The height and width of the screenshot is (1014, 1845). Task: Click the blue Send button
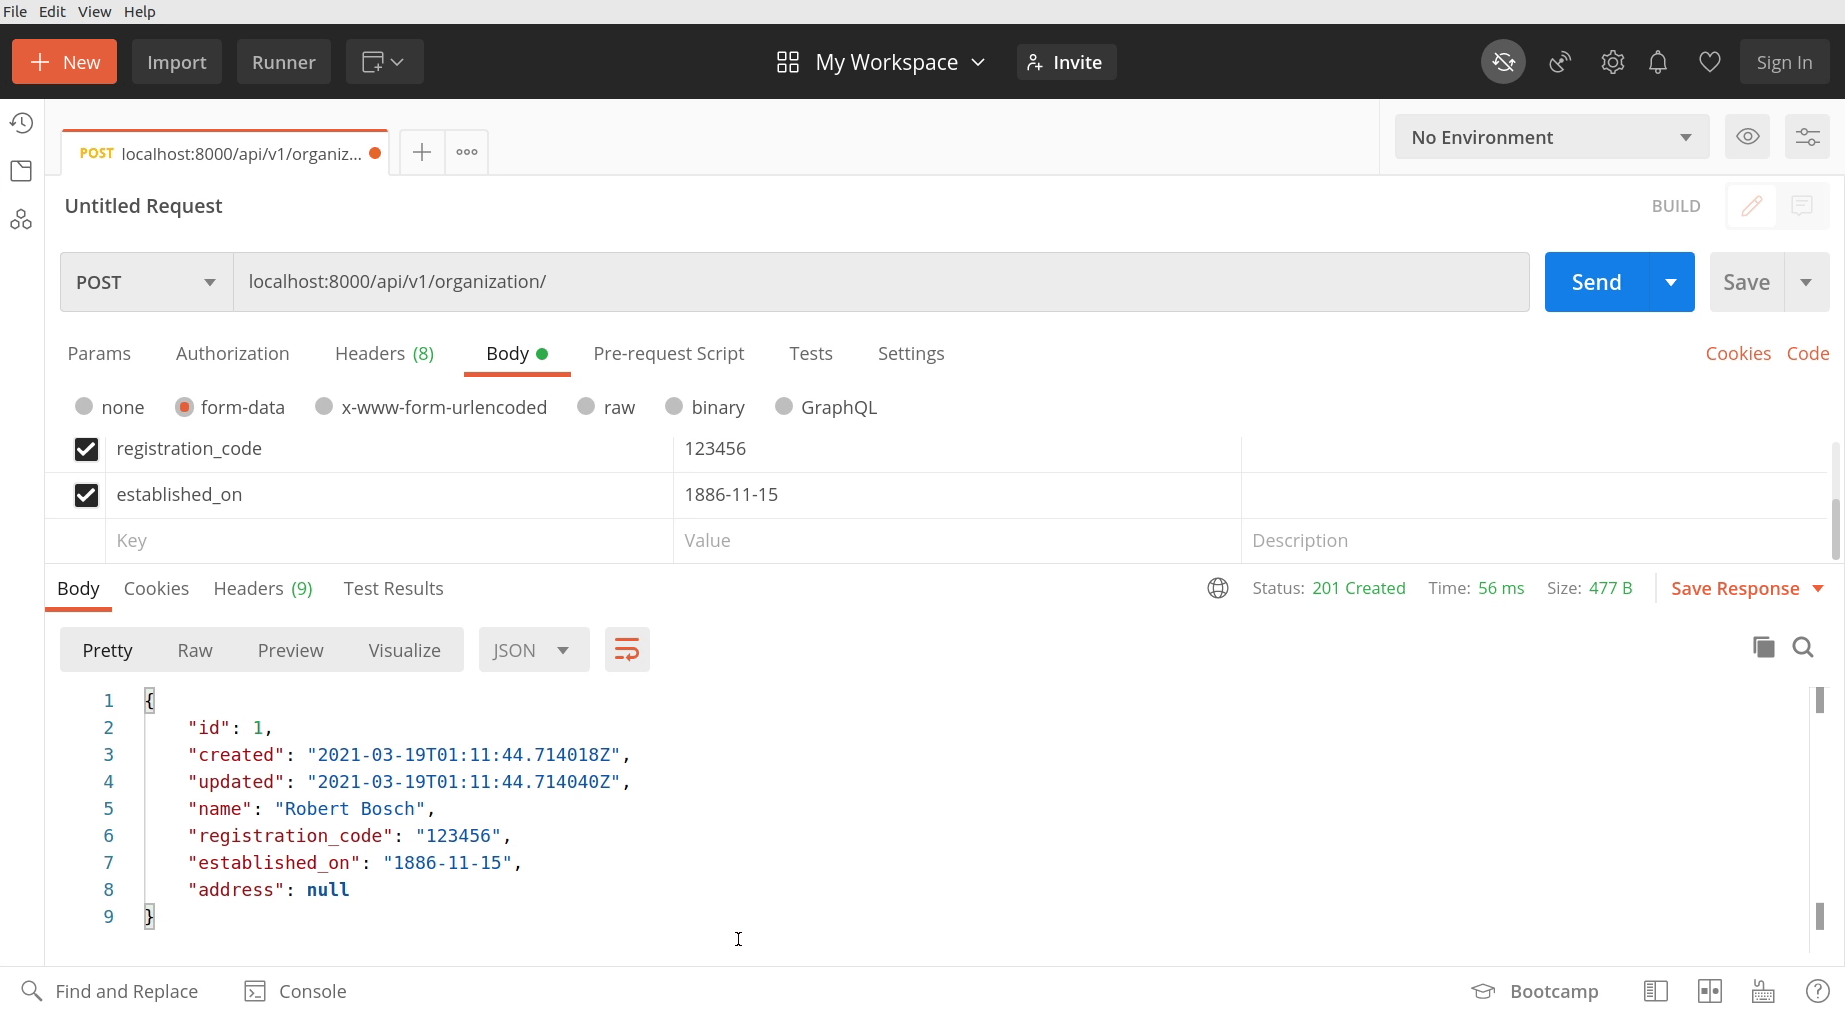[1596, 282]
